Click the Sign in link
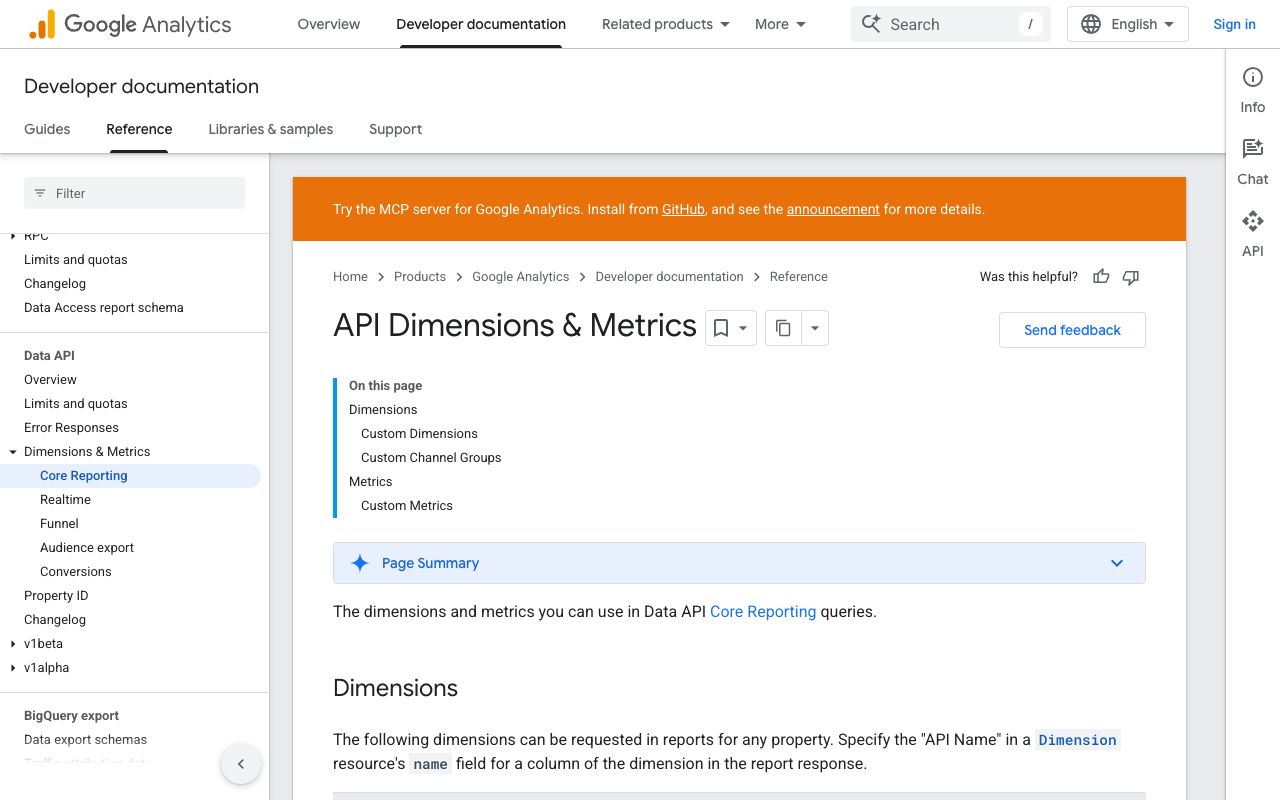The image size is (1280, 800). [x=1234, y=24]
